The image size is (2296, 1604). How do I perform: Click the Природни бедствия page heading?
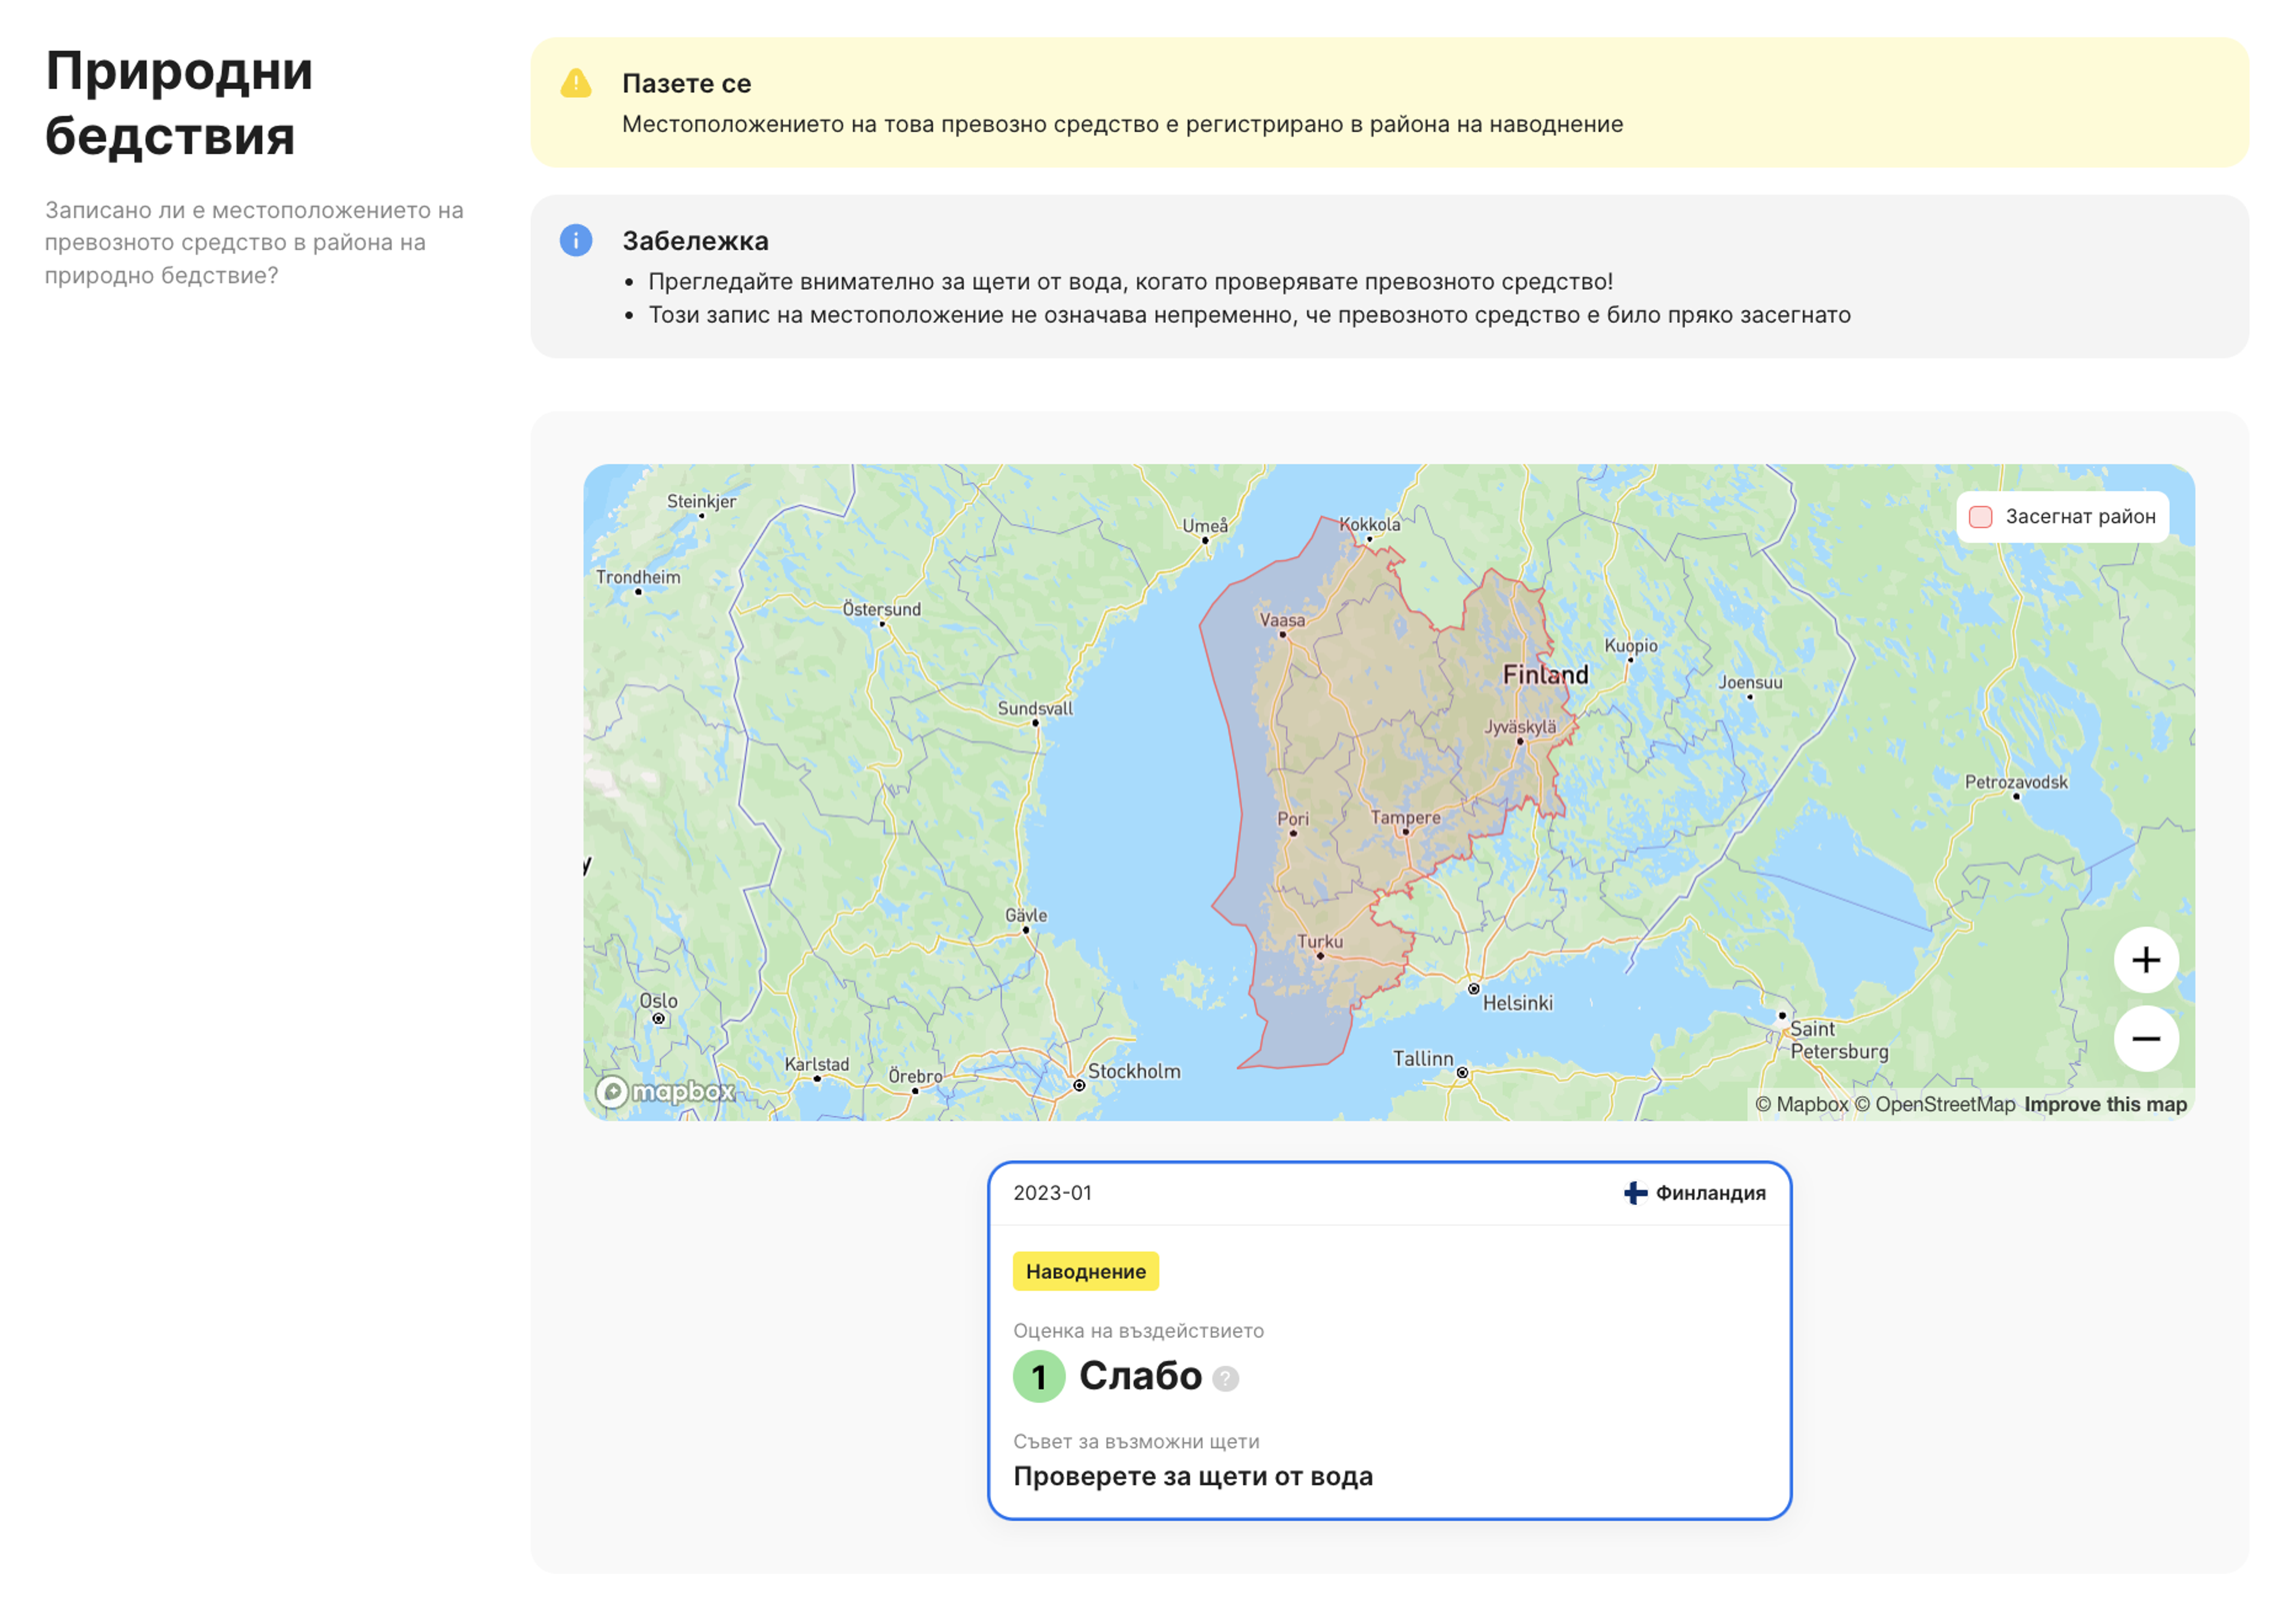(179, 103)
